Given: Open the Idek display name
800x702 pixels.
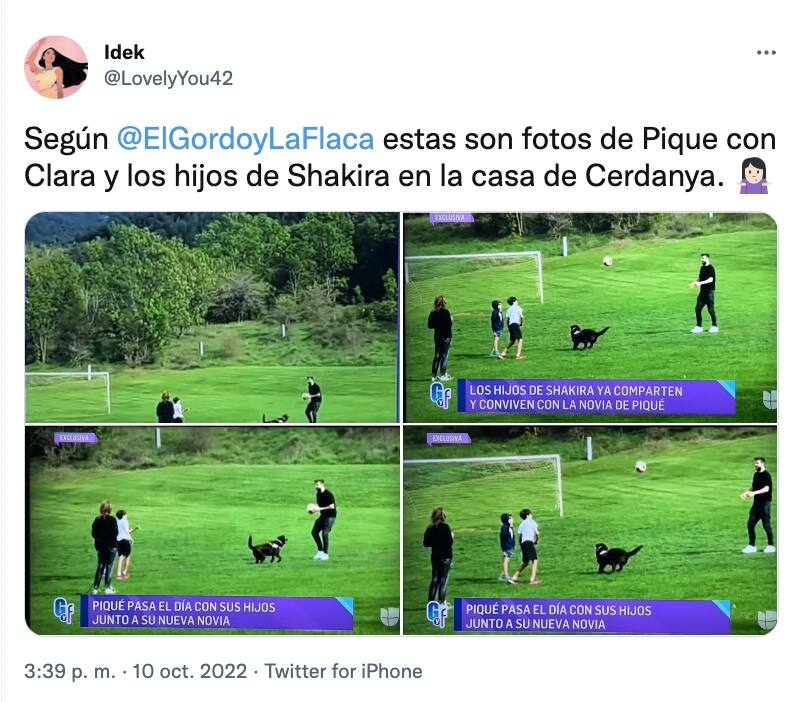Looking at the screenshot, I should pos(124,52).
